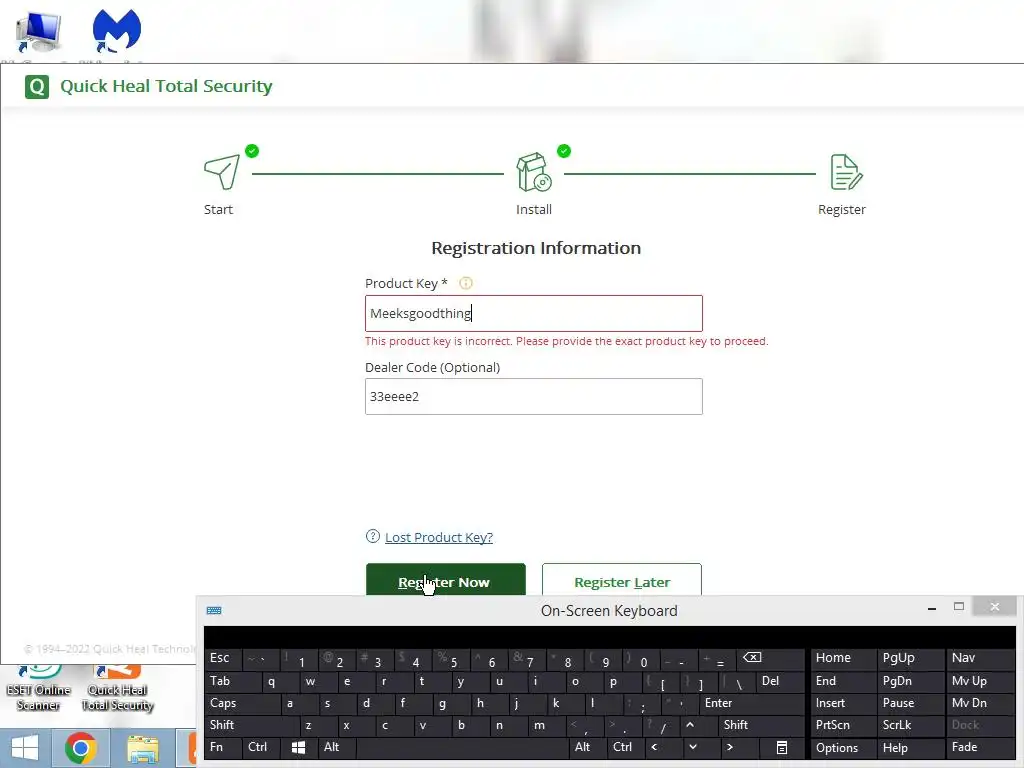Click the Install step box icon
Image resolution: width=1024 pixels, height=768 pixels.
(534, 172)
